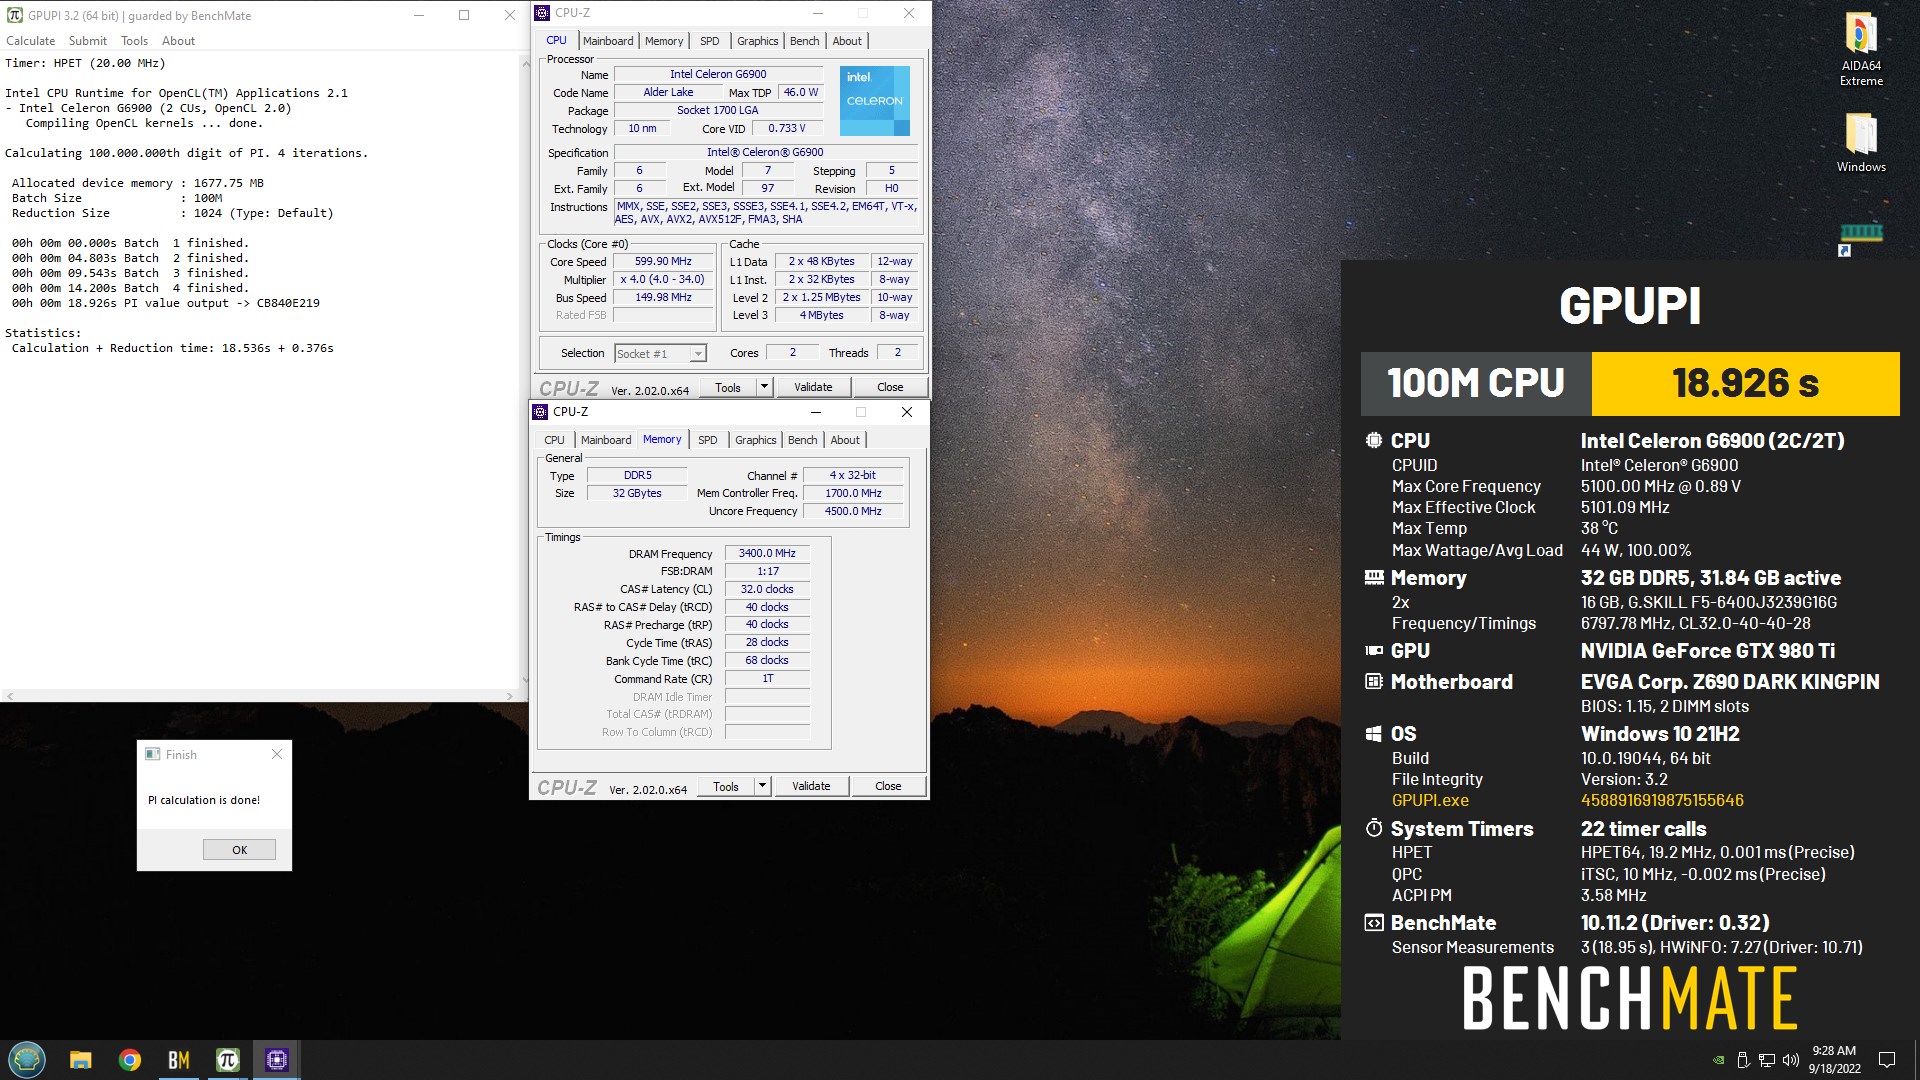Switch to SPD tab in upper CPU-Z

tap(709, 41)
